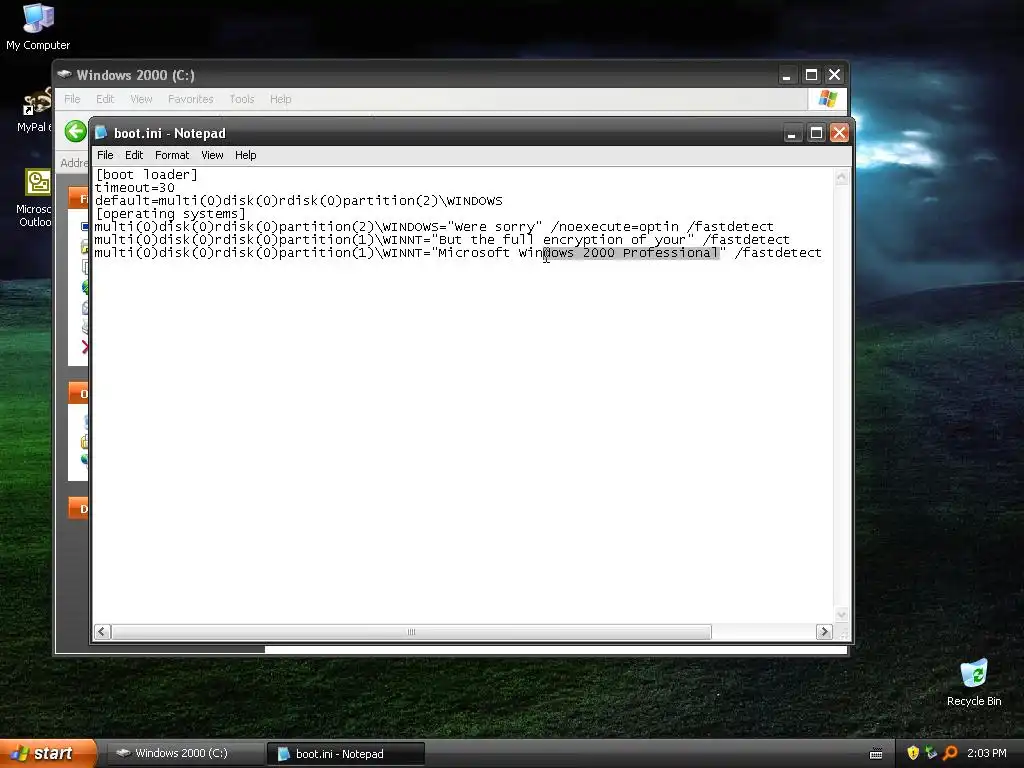The width and height of the screenshot is (1024, 768).
Task: Open Notepad Help menu
Action: pyautogui.click(x=246, y=155)
